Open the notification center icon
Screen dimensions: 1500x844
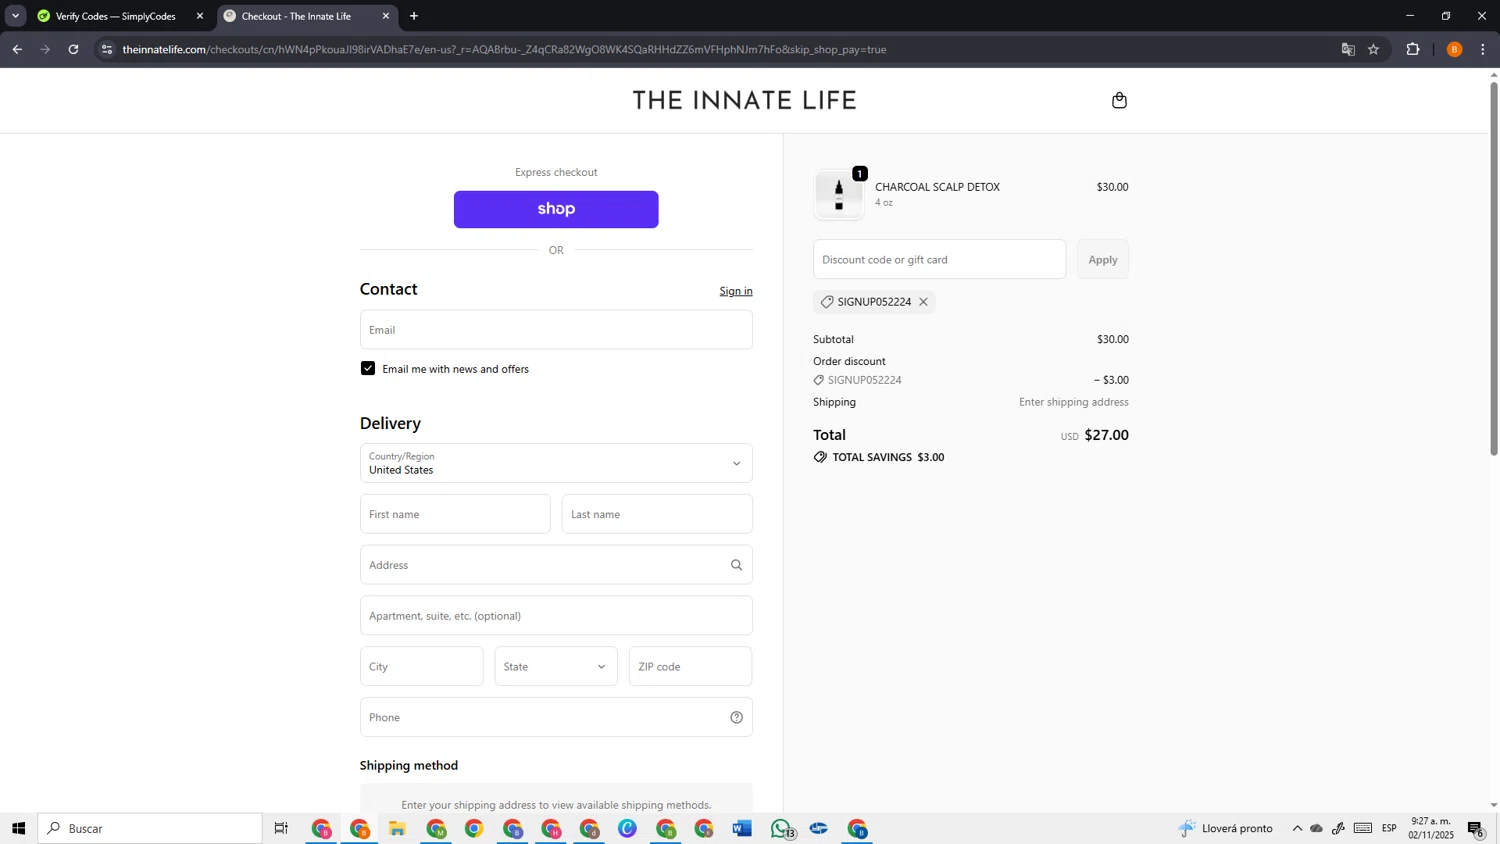(1476, 828)
